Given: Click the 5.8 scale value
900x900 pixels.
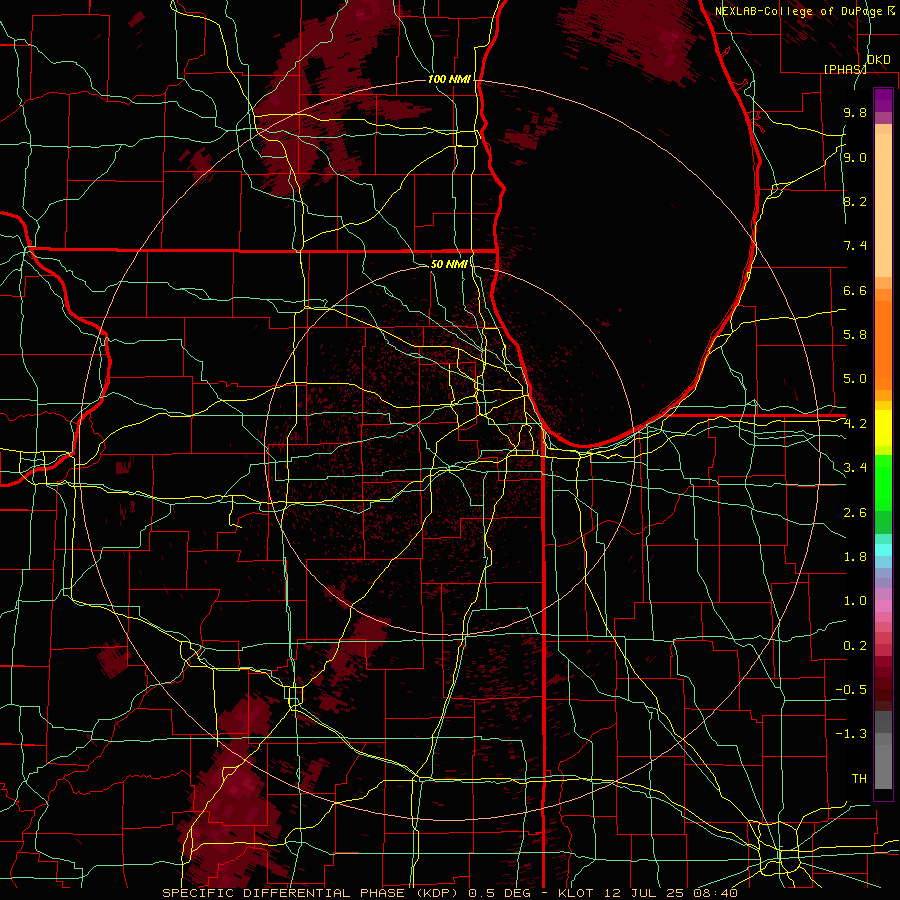Looking at the screenshot, I should coord(855,335).
